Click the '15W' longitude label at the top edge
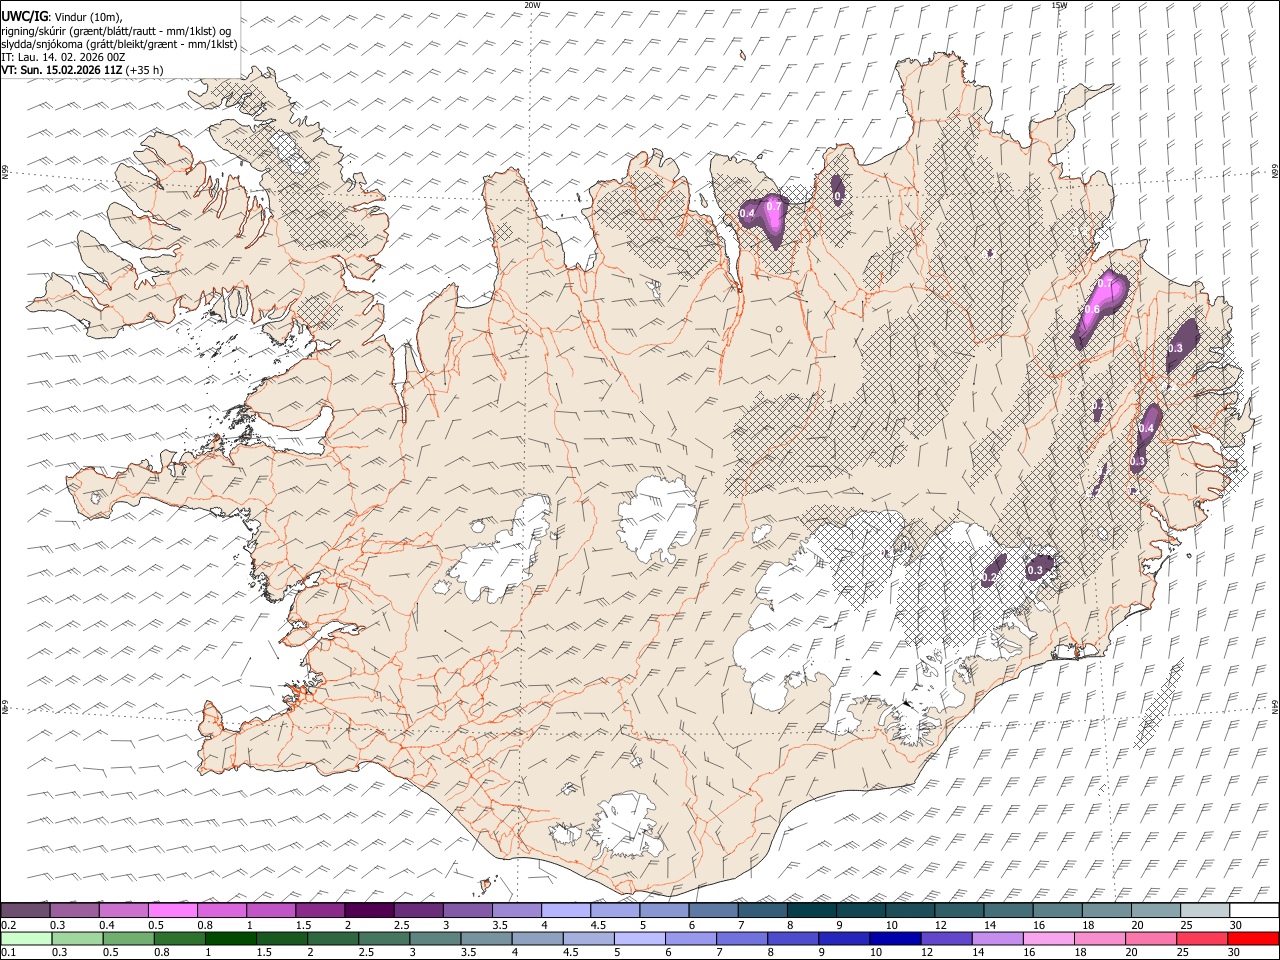The width and height of the screenshot is (1280, 960). coord(1059,5)
